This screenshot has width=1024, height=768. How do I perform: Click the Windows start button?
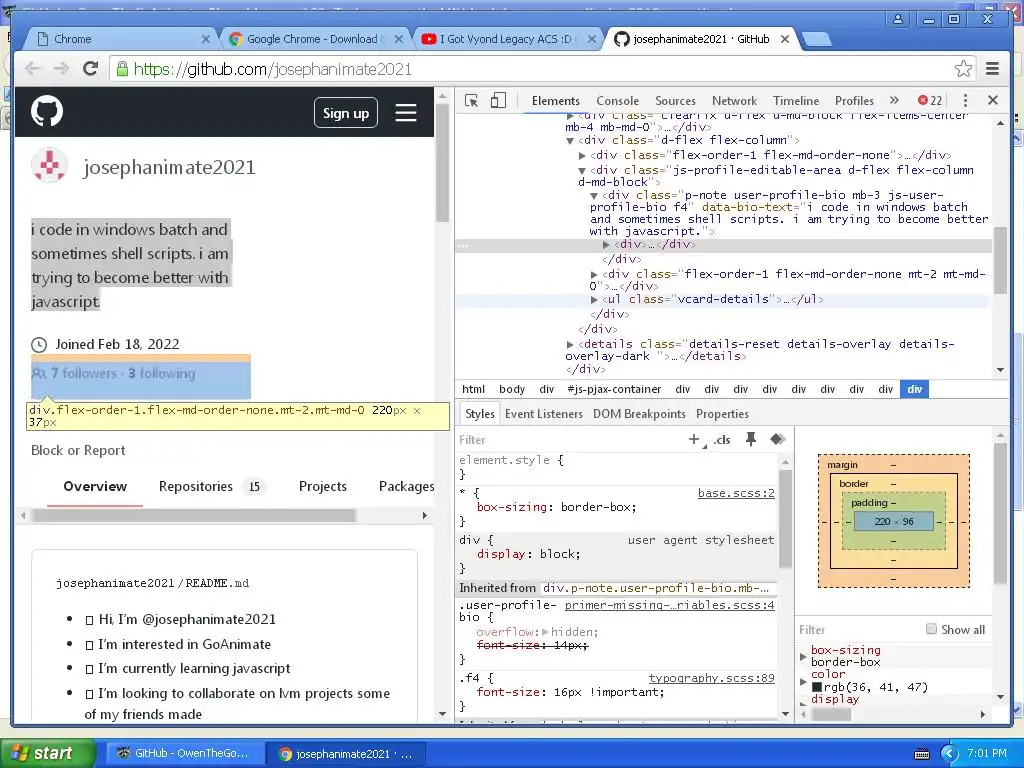click(x=47, y=753)
